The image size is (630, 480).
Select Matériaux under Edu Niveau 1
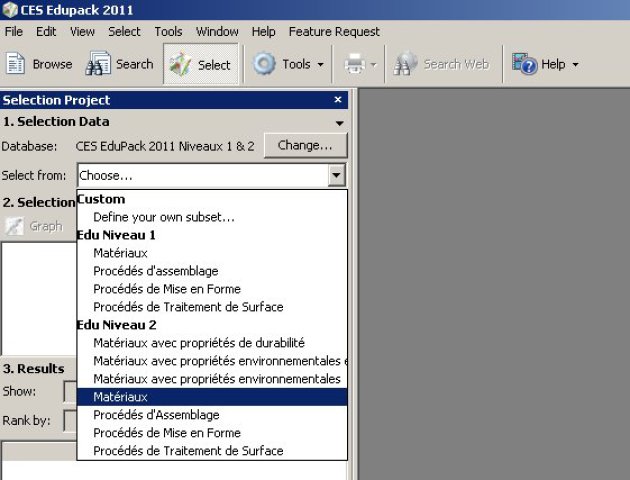[x=212, y=253]
